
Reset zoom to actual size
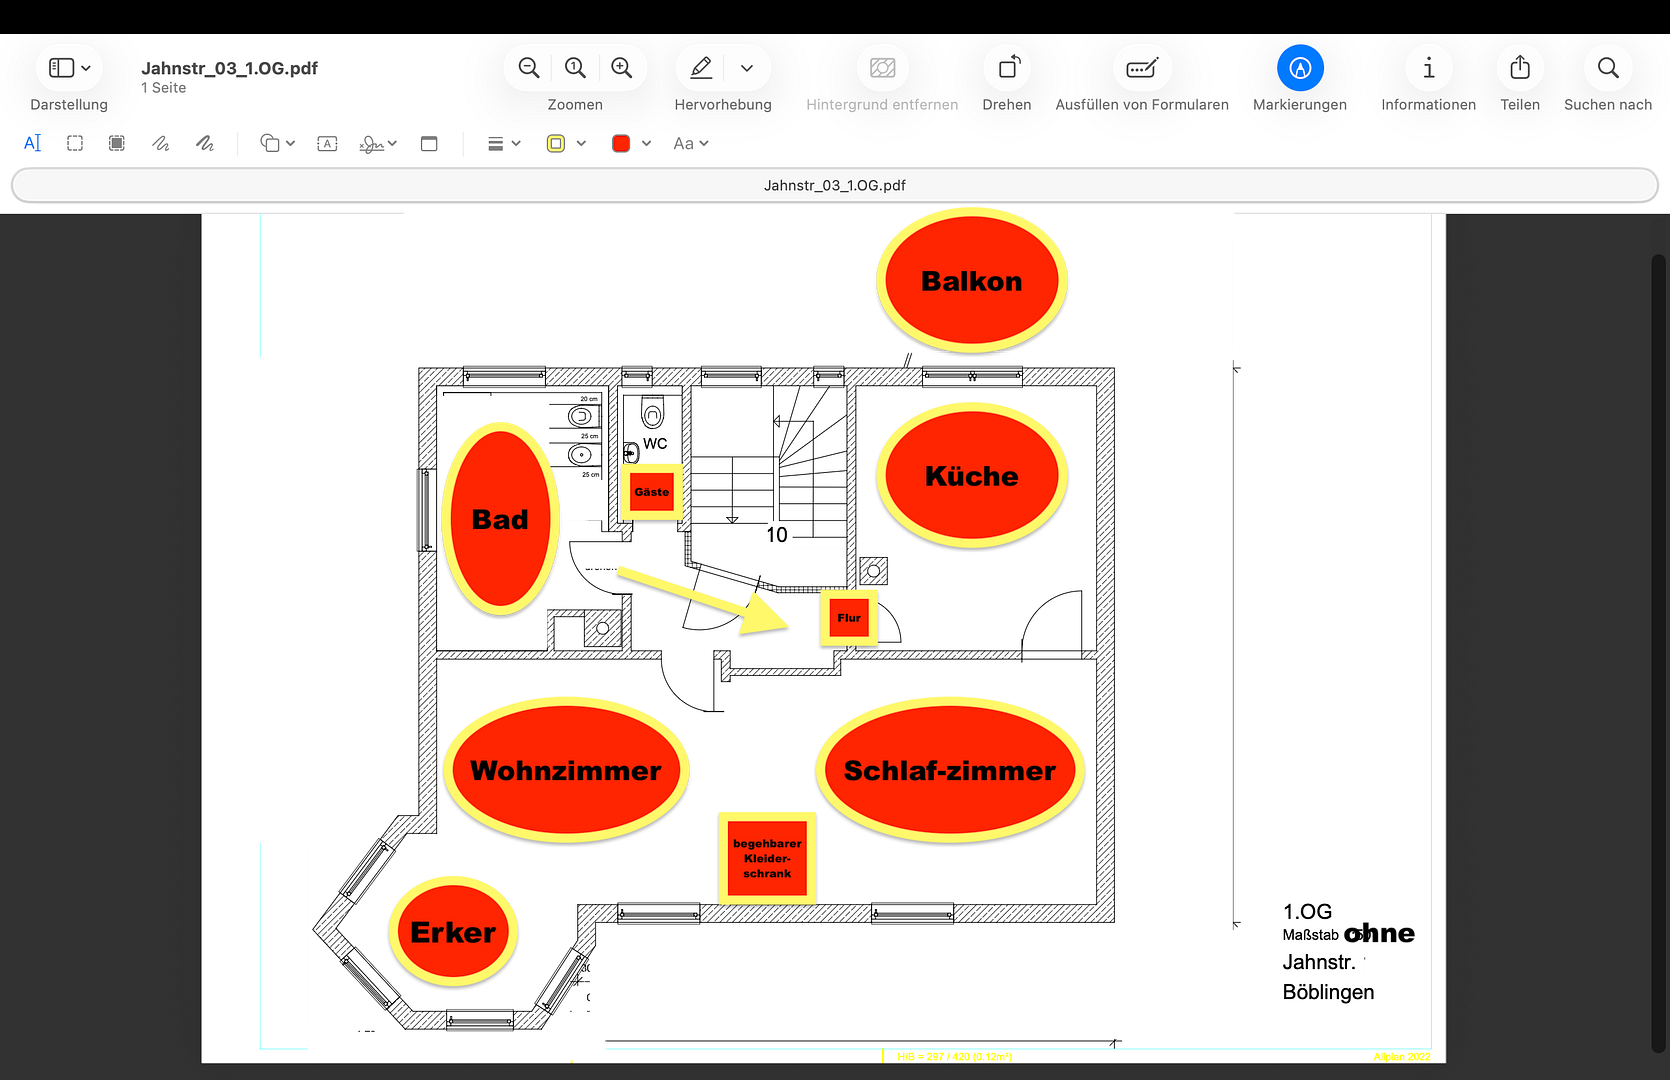click(576, 68)
